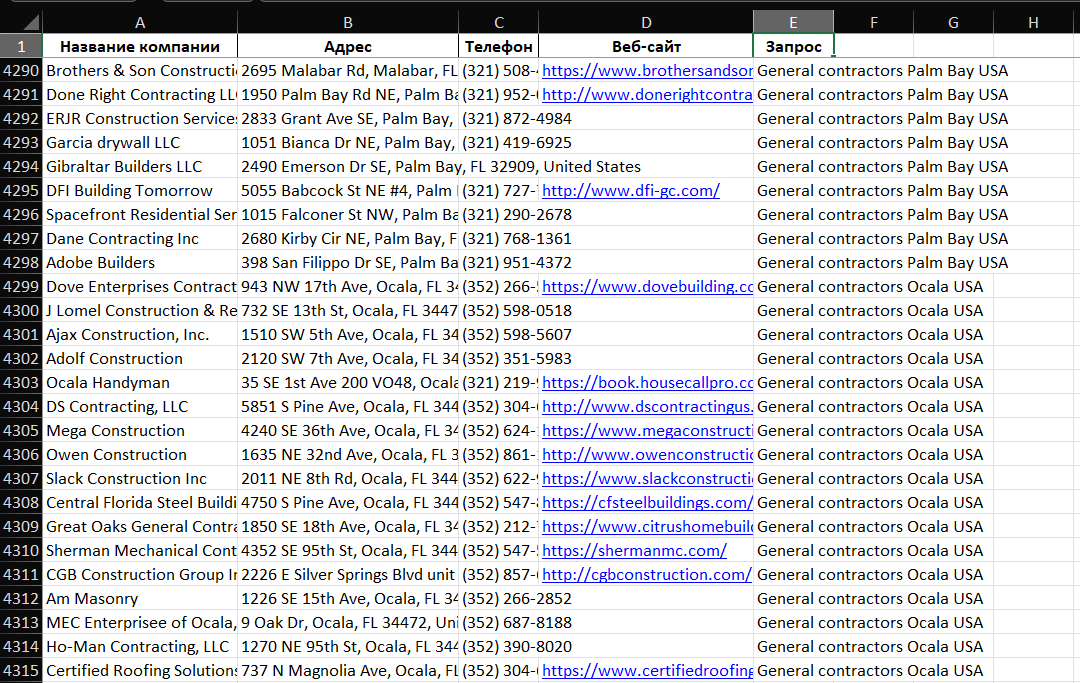Select column B header
1080x683 pixels.
pos(348,23)
